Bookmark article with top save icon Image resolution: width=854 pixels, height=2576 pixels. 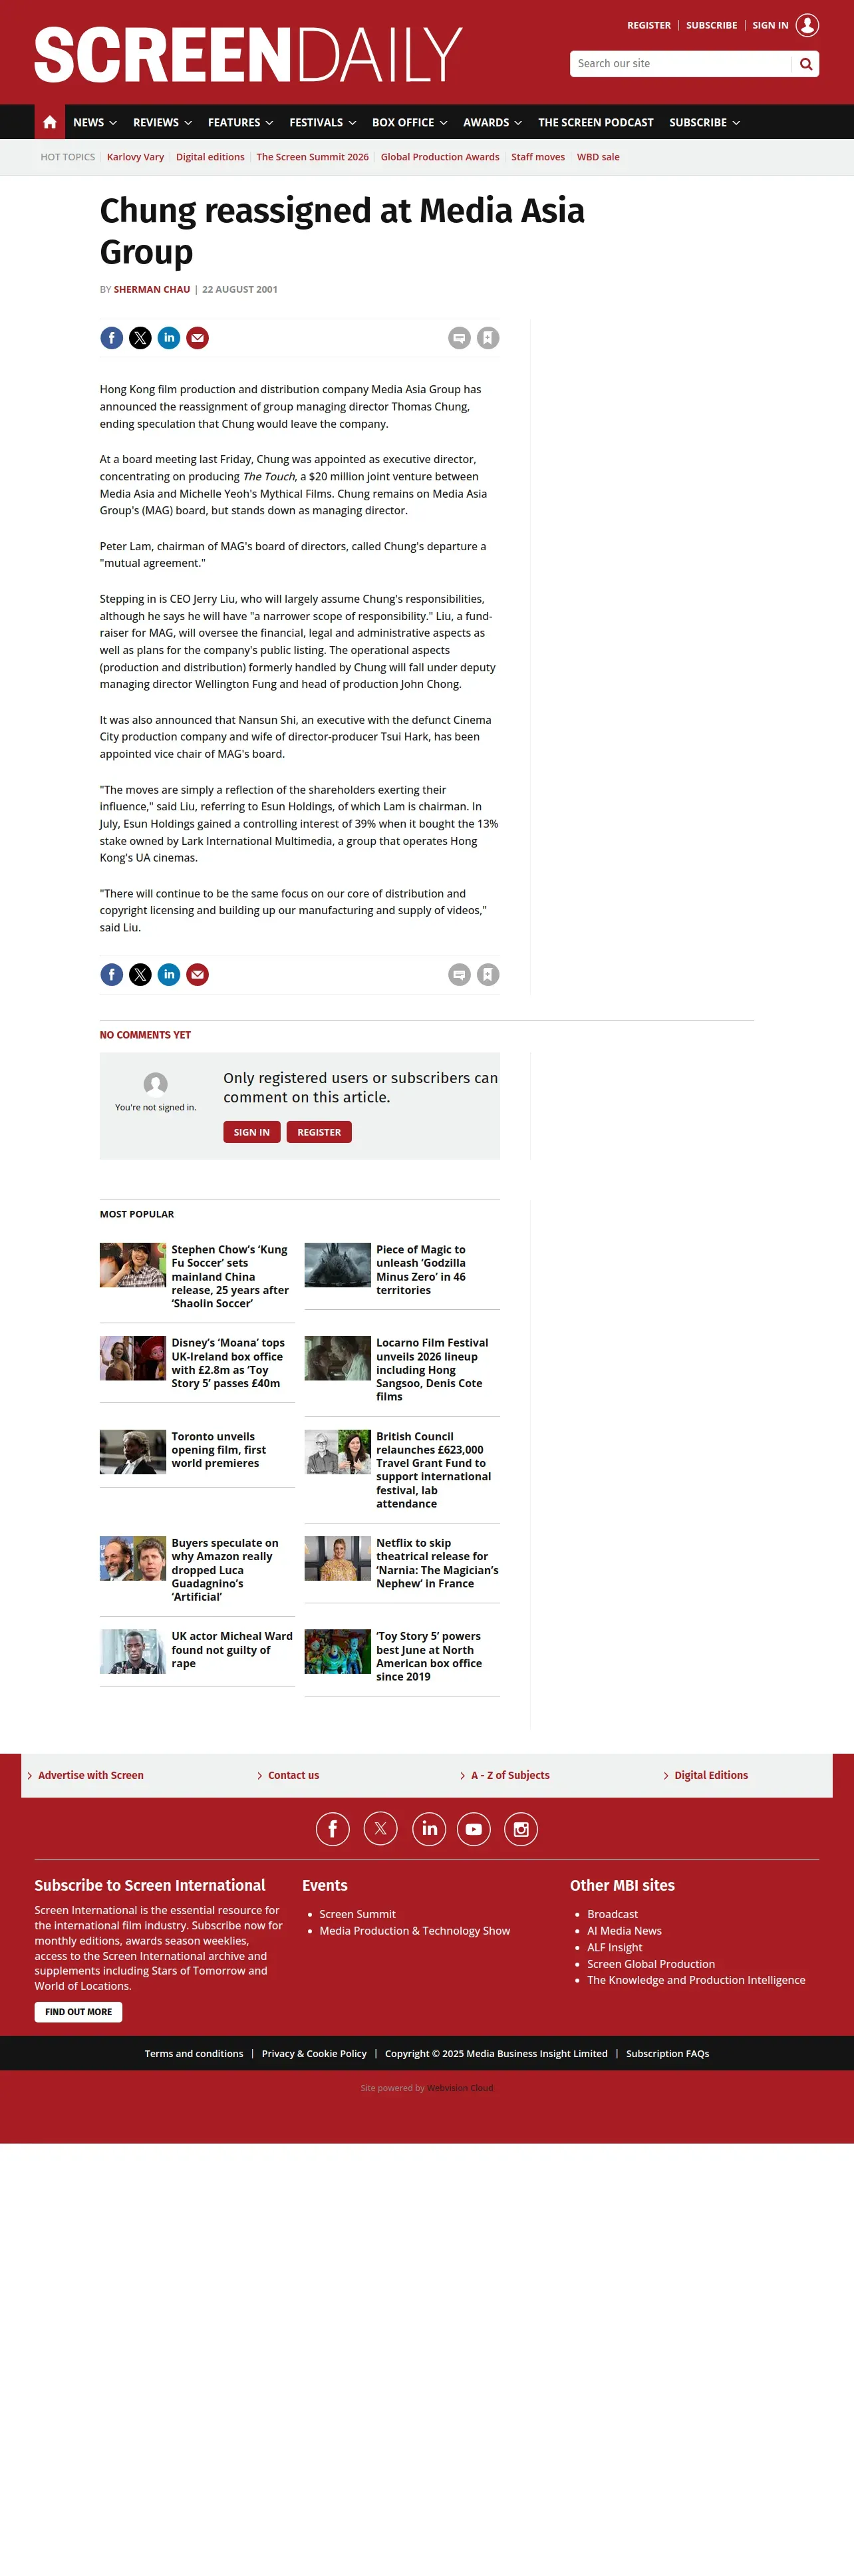[x=488, y=338]
